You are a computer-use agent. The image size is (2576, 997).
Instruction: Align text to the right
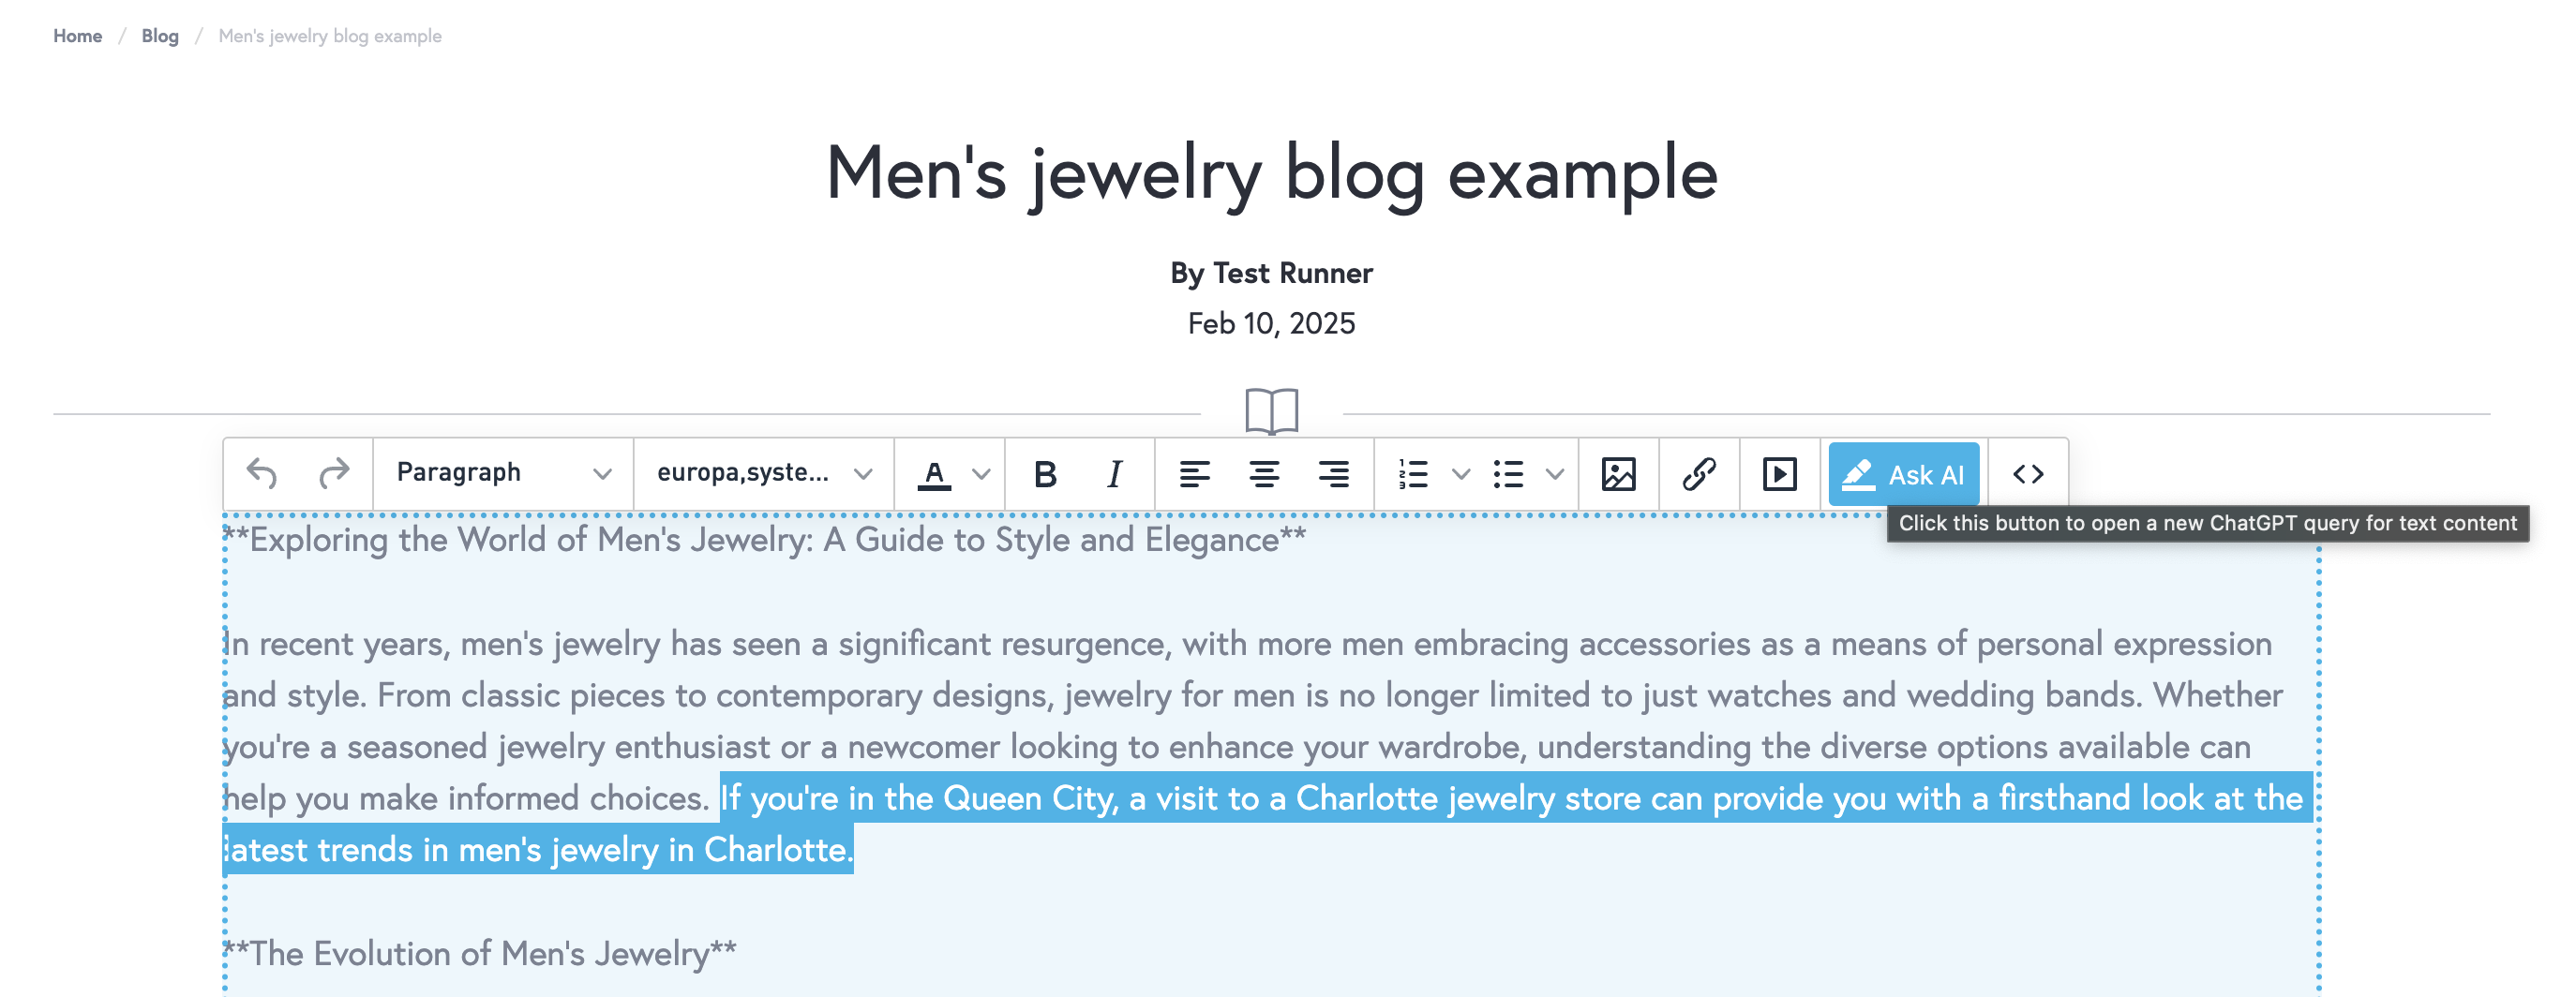click(1333, 474)
